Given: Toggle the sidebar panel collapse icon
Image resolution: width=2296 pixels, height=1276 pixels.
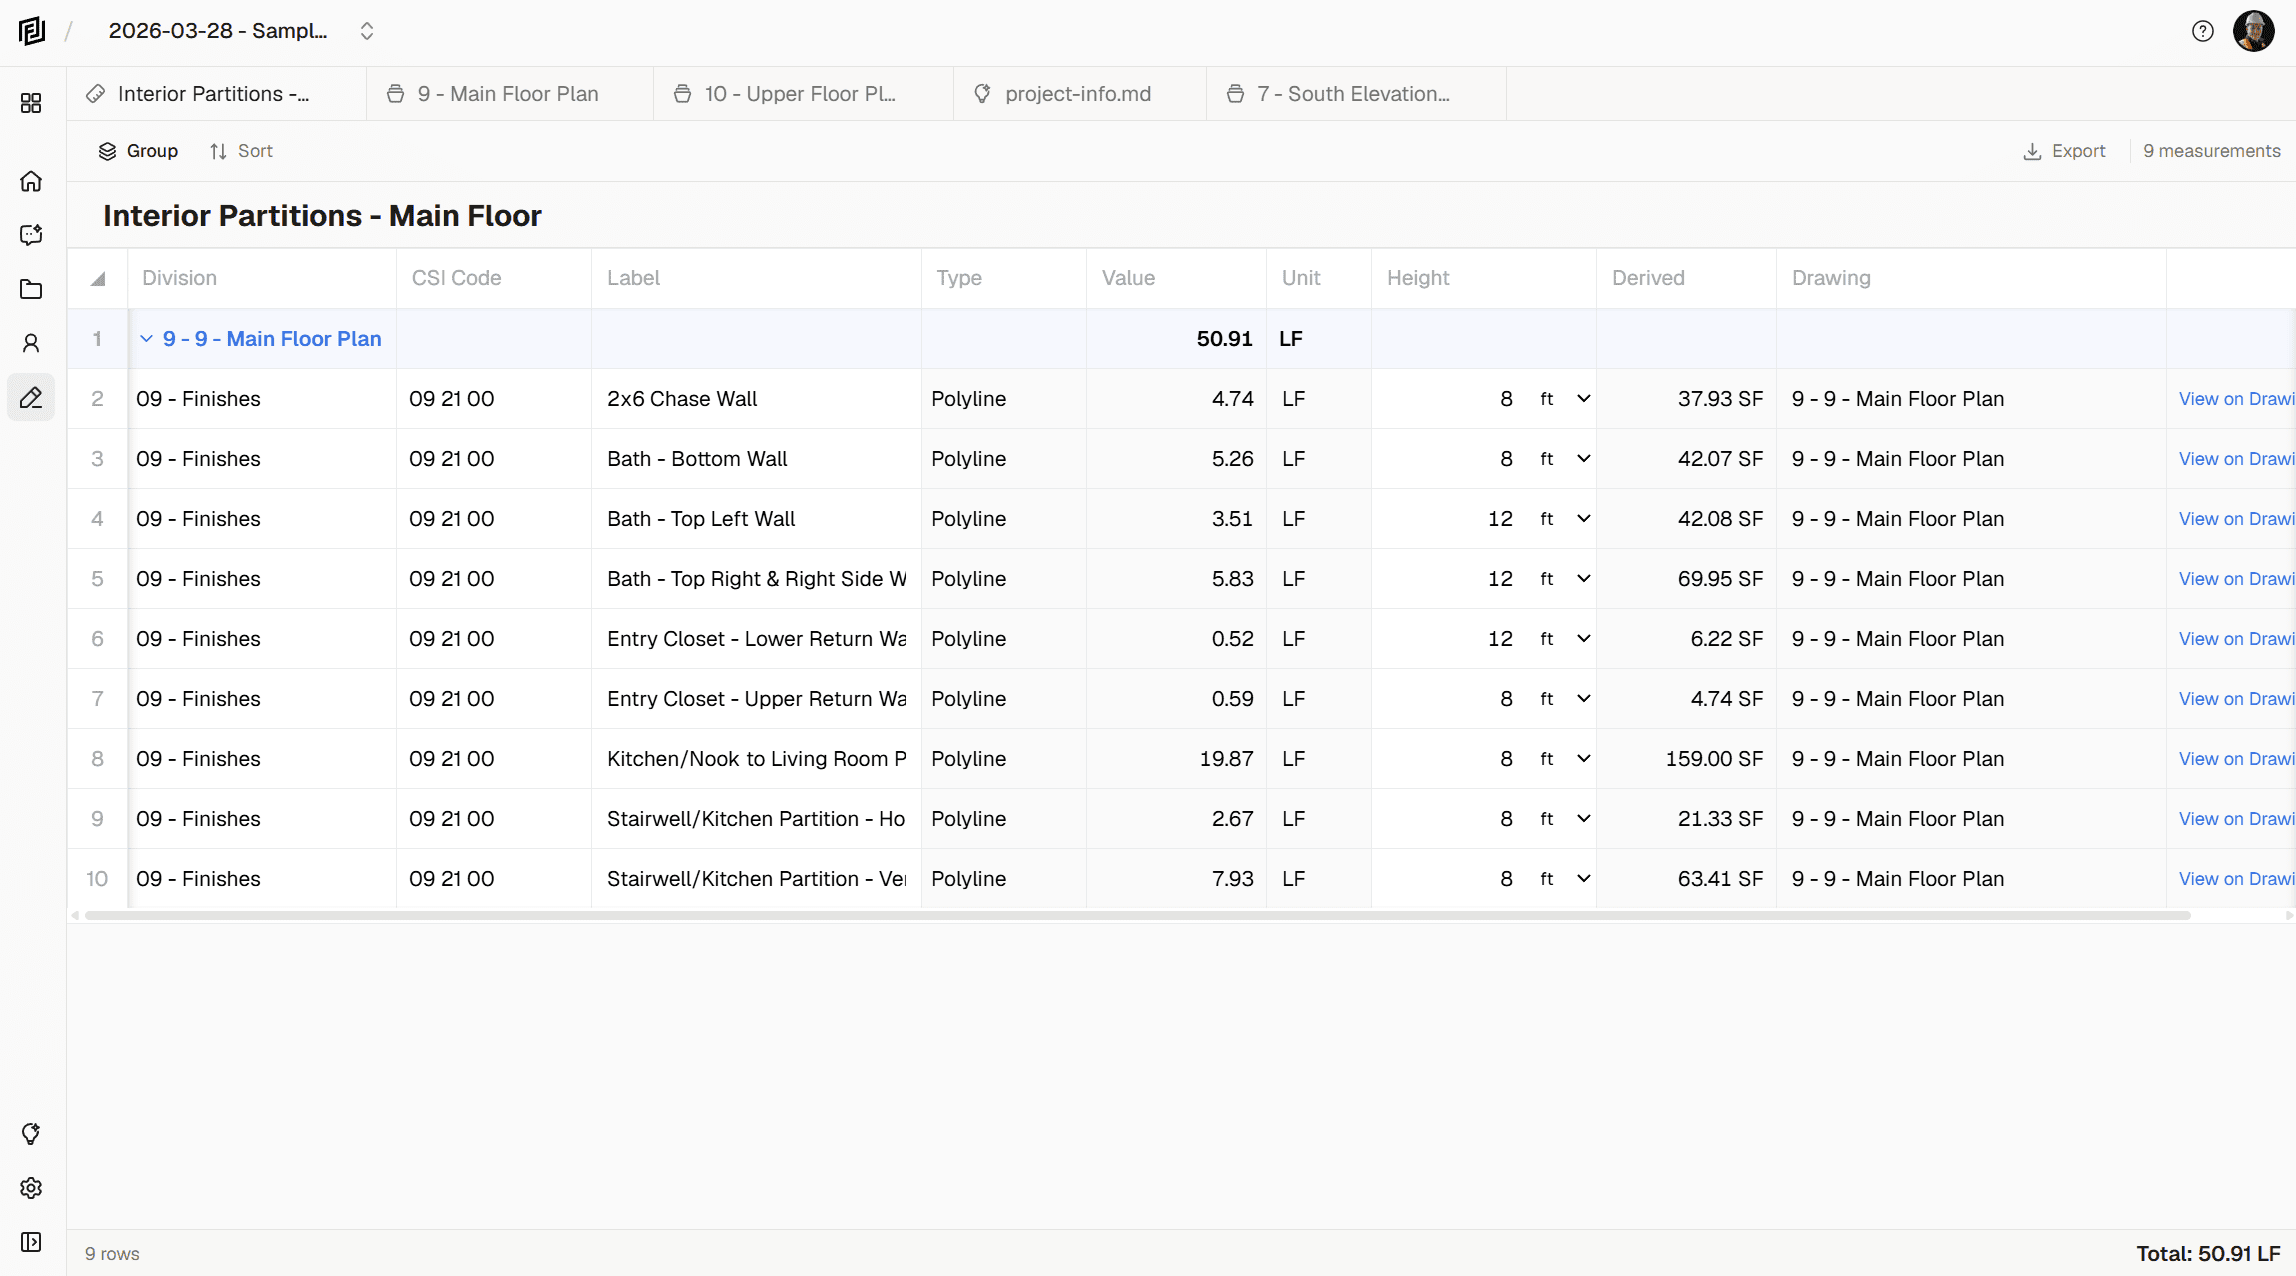Looking at the screenshot, I should tap(31, 1242).
